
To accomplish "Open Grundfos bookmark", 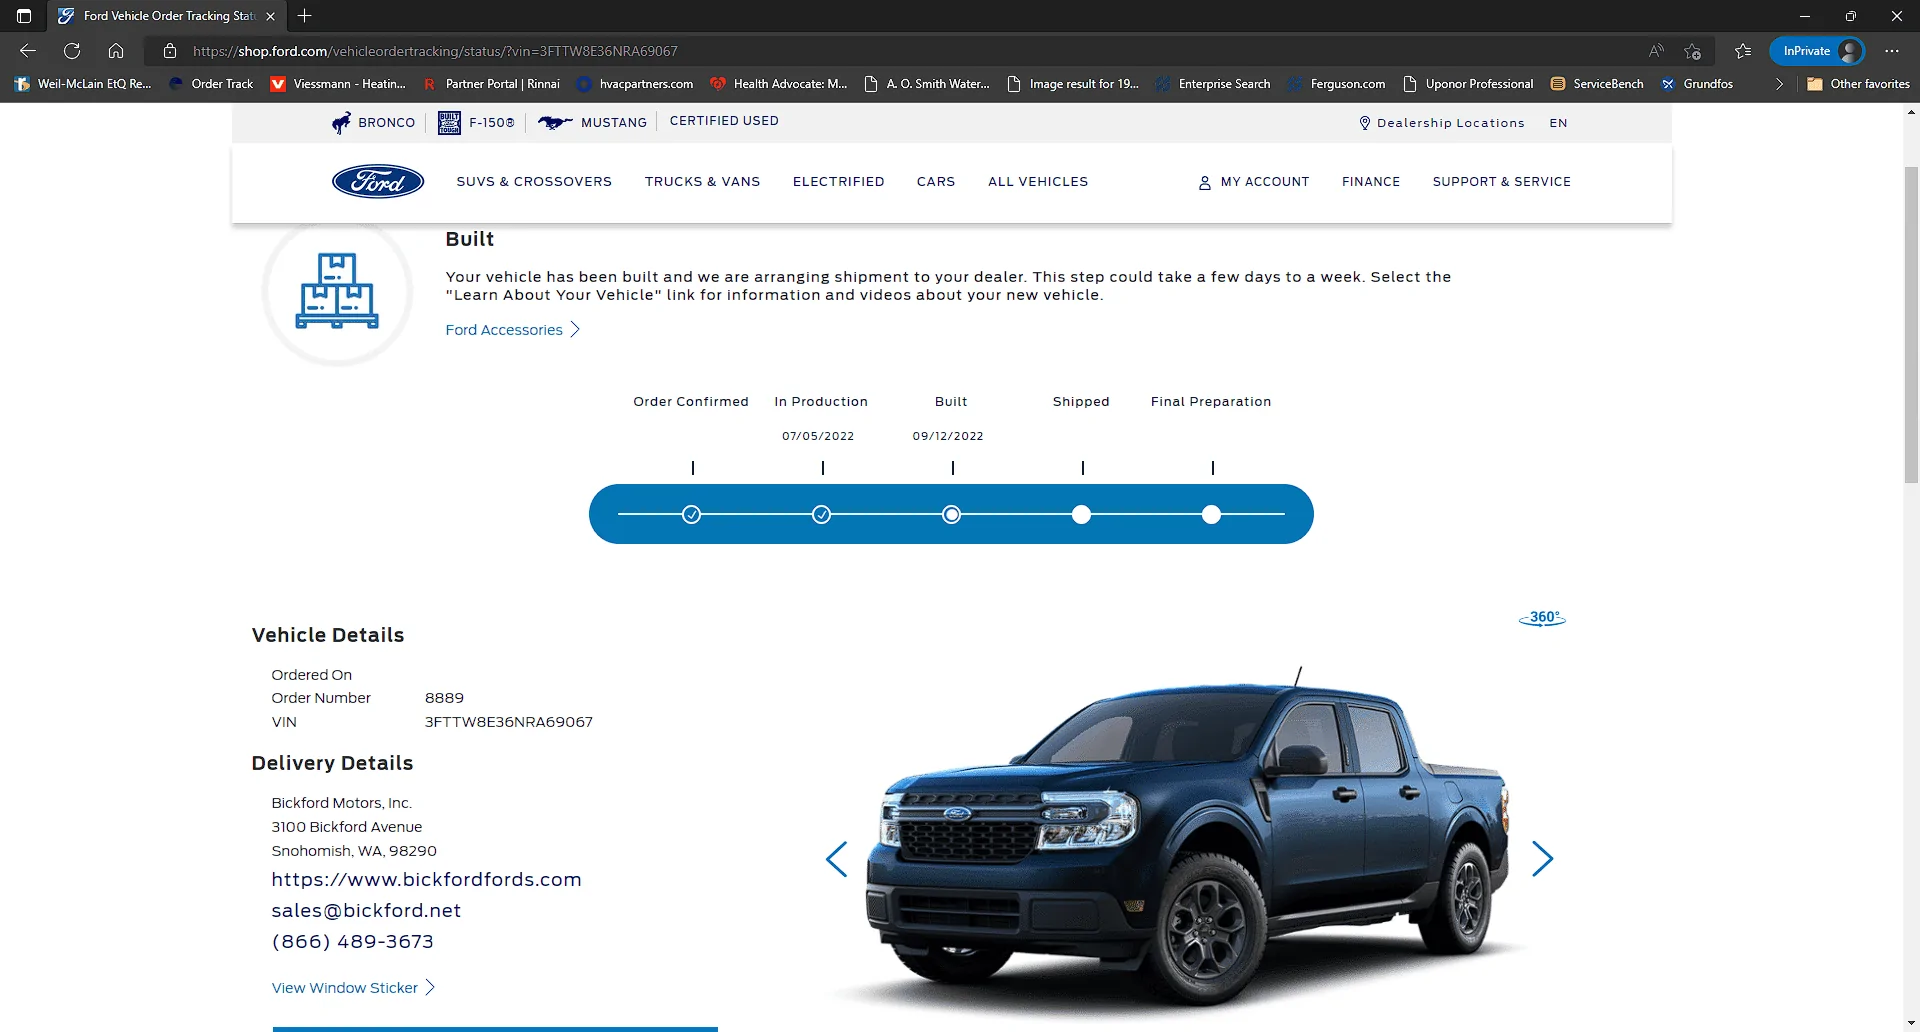I will click(x=1697, y=84).
